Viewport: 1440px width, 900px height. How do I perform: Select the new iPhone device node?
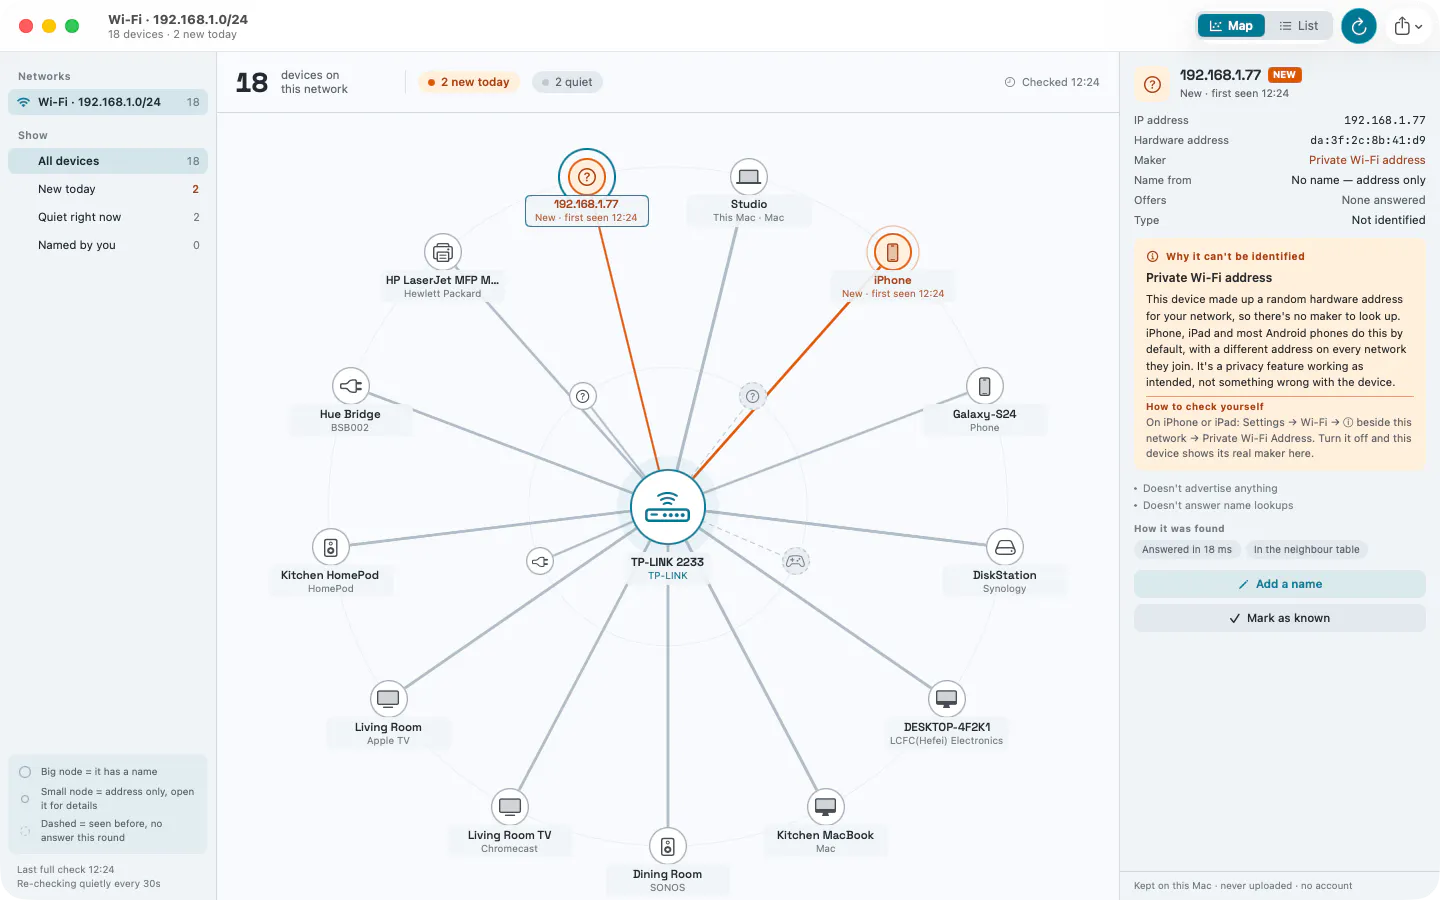pyautogui.click(x=893, y=252)
